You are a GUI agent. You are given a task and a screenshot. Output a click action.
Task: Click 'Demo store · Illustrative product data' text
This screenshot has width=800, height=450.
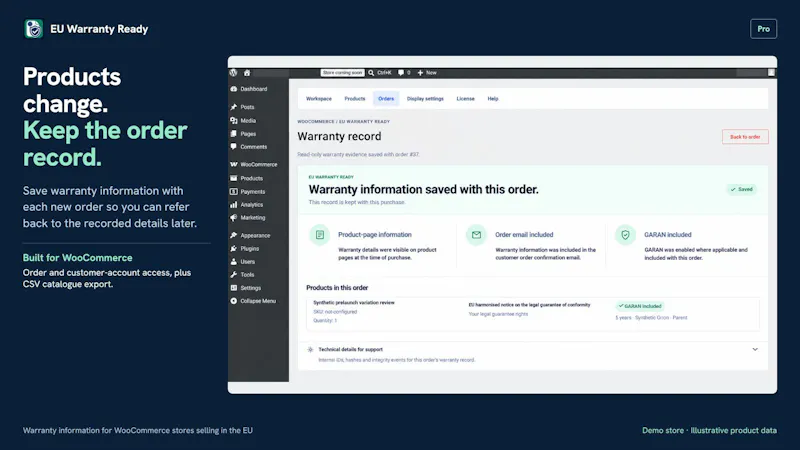point(709,430)
